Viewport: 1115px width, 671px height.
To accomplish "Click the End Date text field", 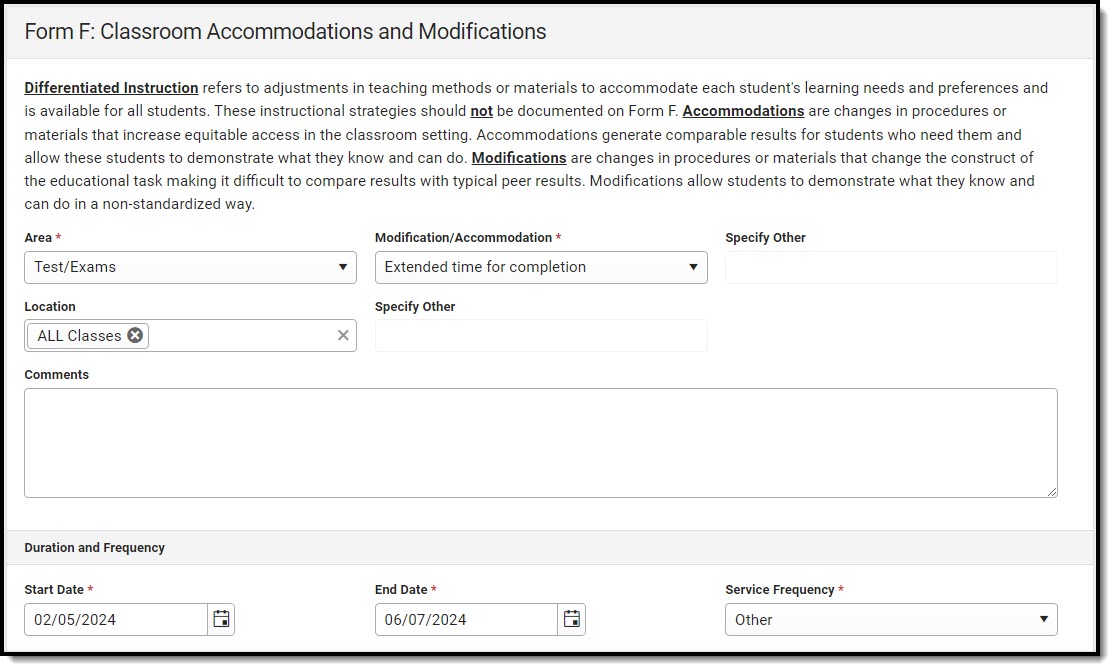I will coord(465,619).
